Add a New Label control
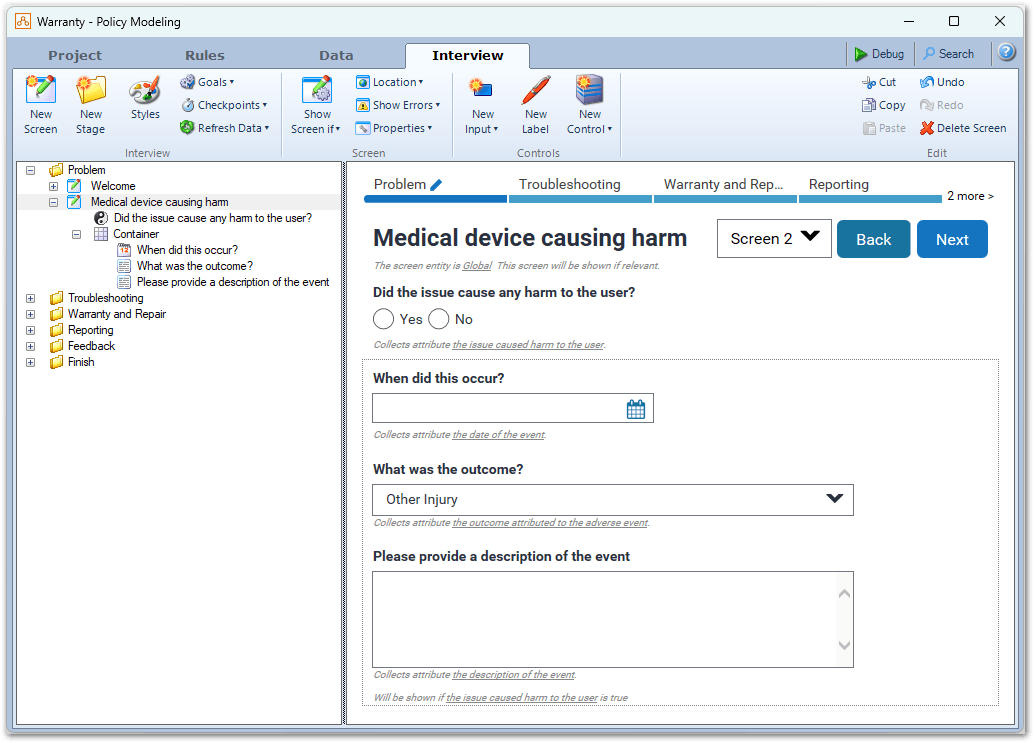This screenshot has height=743, width=1034. point(535,104)
